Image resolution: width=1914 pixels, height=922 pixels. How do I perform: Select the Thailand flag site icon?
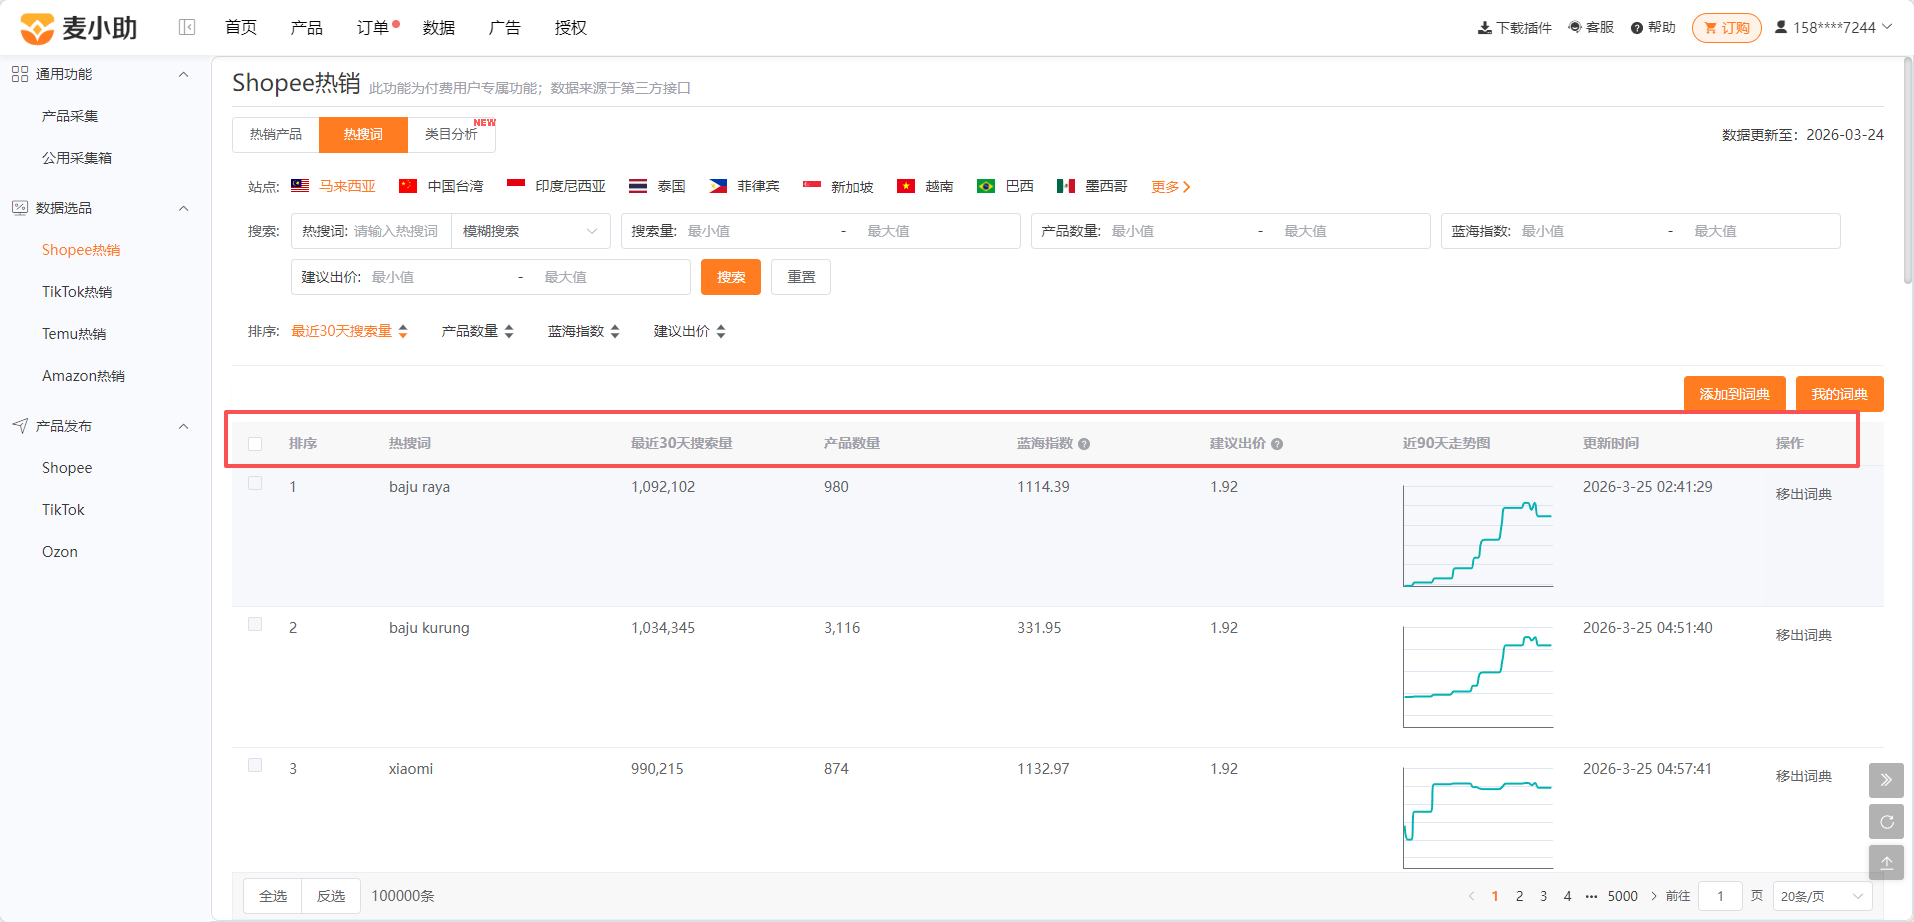tap(638, 185)
